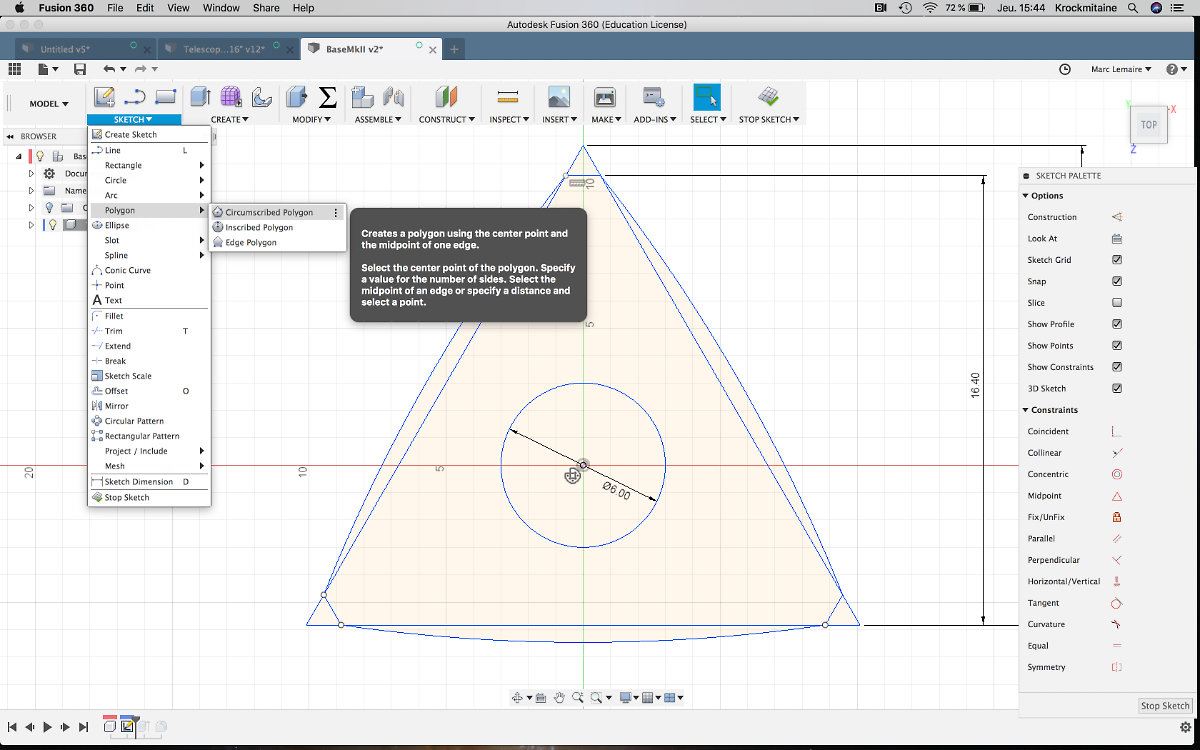Click the sketch feature marker in timeline
This screenshot has height=750, width=1200.
click(127, 727)
